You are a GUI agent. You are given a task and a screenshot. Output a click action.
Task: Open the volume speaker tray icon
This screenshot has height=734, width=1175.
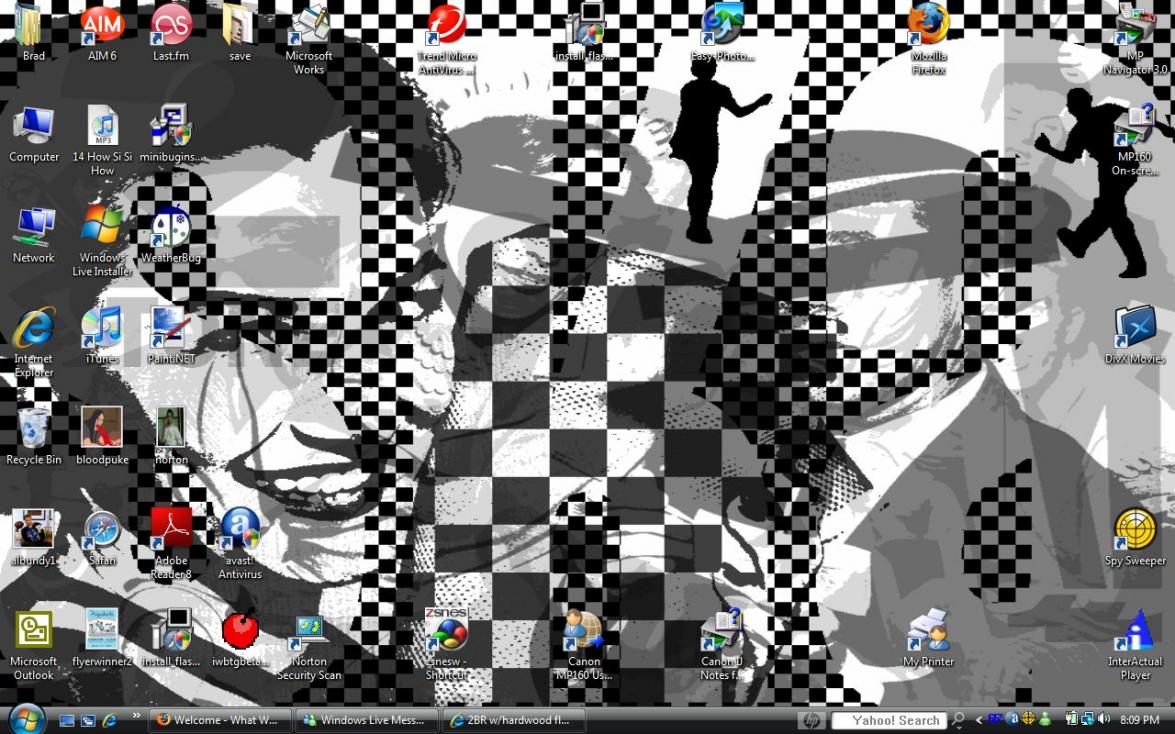pyautogui.click(x=1105, y=720)
